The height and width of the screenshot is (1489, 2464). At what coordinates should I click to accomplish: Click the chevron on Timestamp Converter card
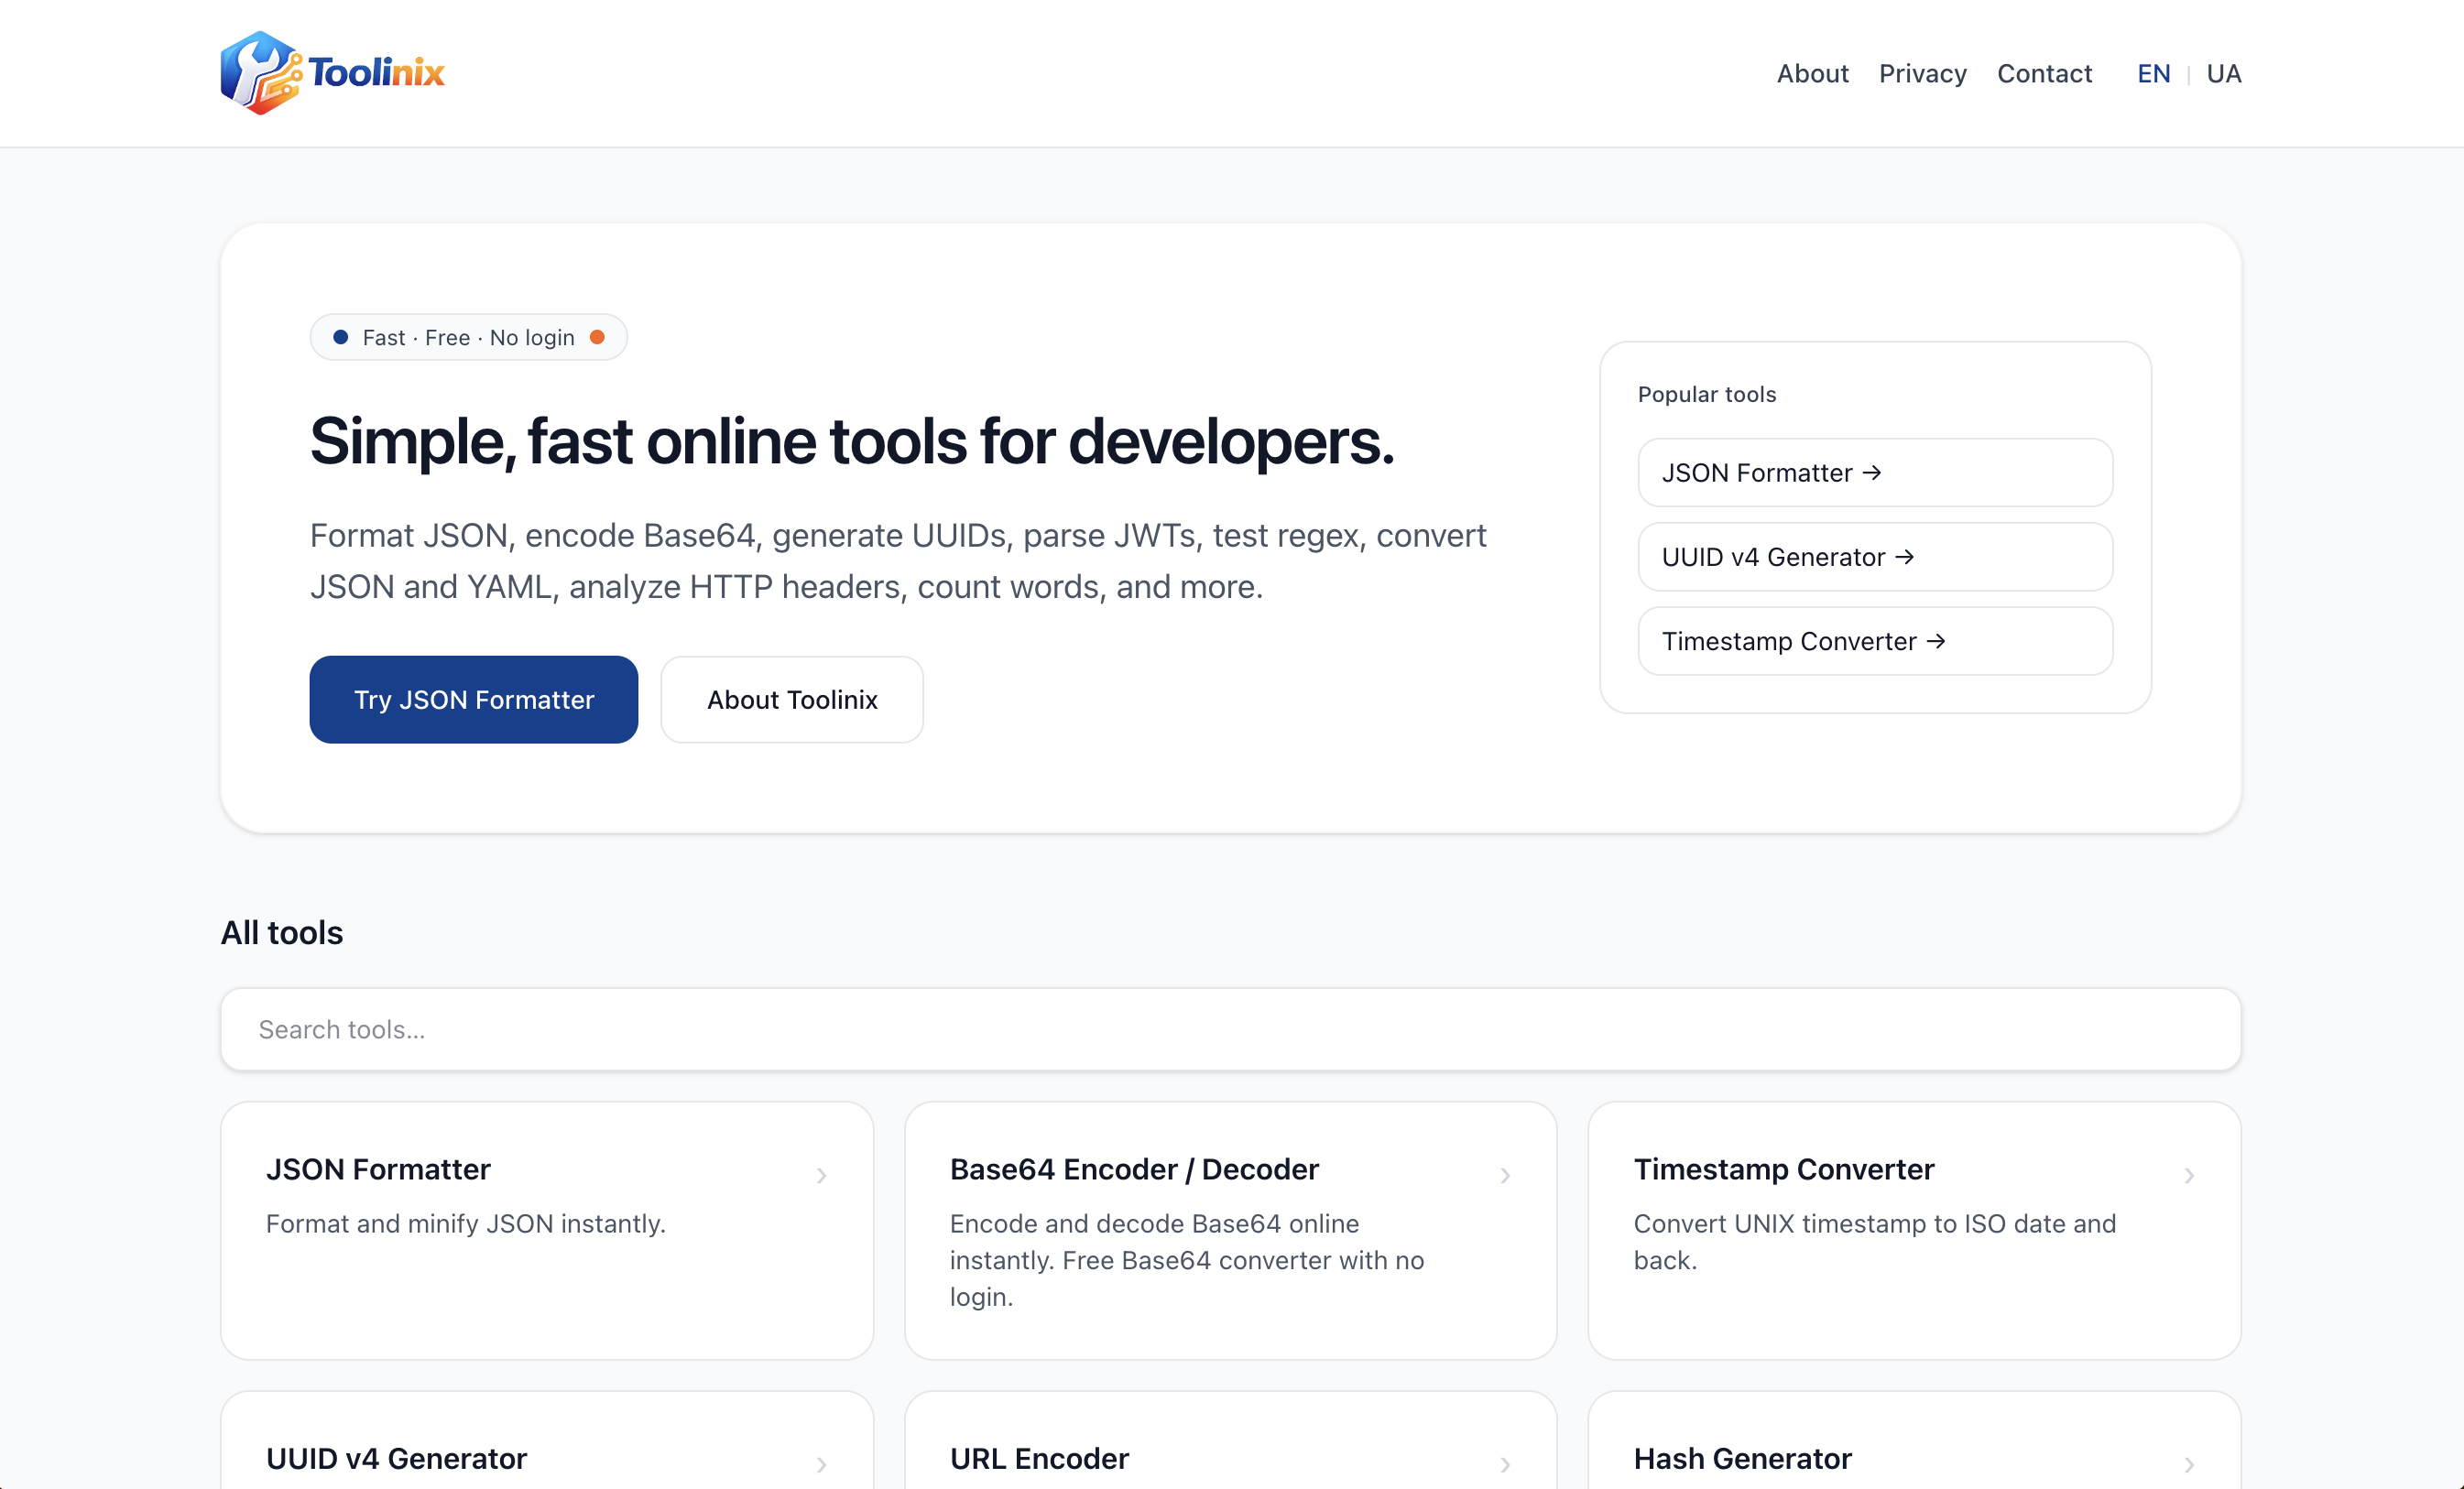(2189, 1175)
